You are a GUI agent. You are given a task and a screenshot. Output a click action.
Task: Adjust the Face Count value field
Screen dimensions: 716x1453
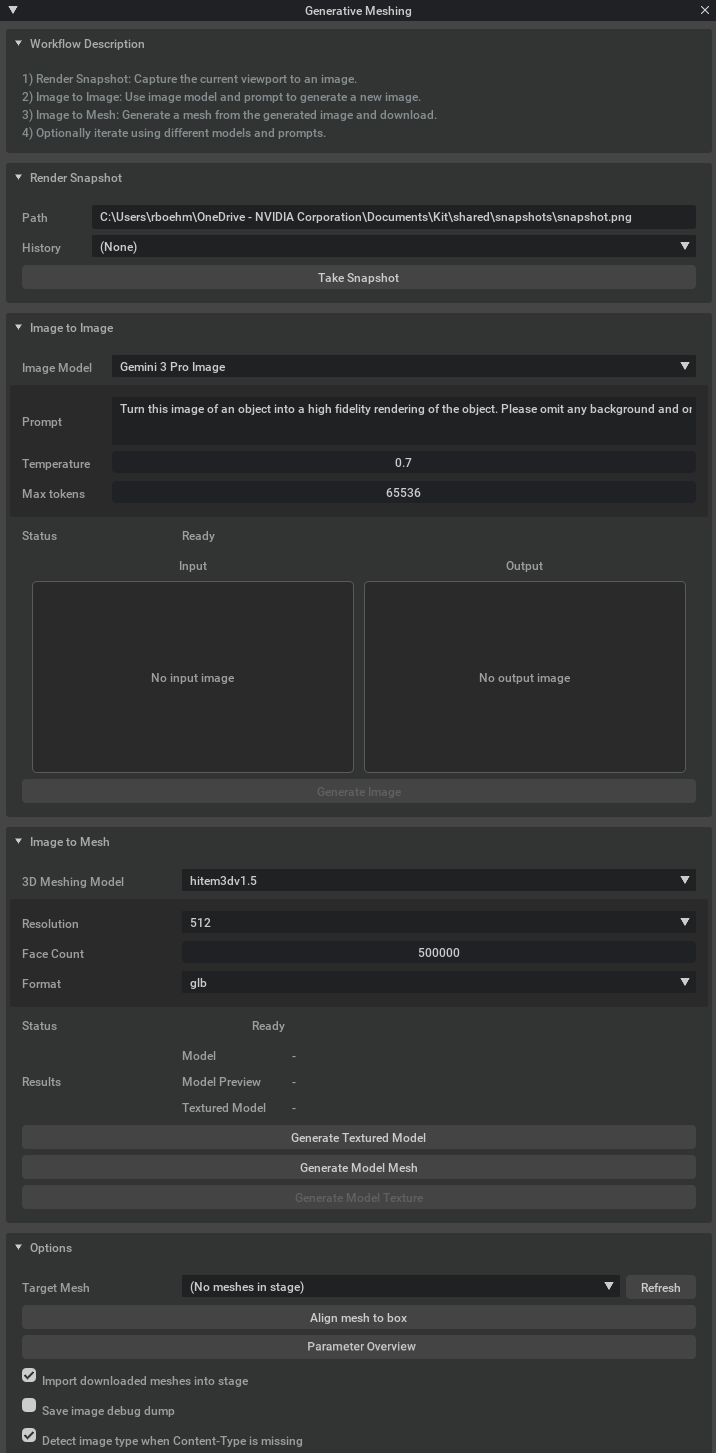click(438, 953)
